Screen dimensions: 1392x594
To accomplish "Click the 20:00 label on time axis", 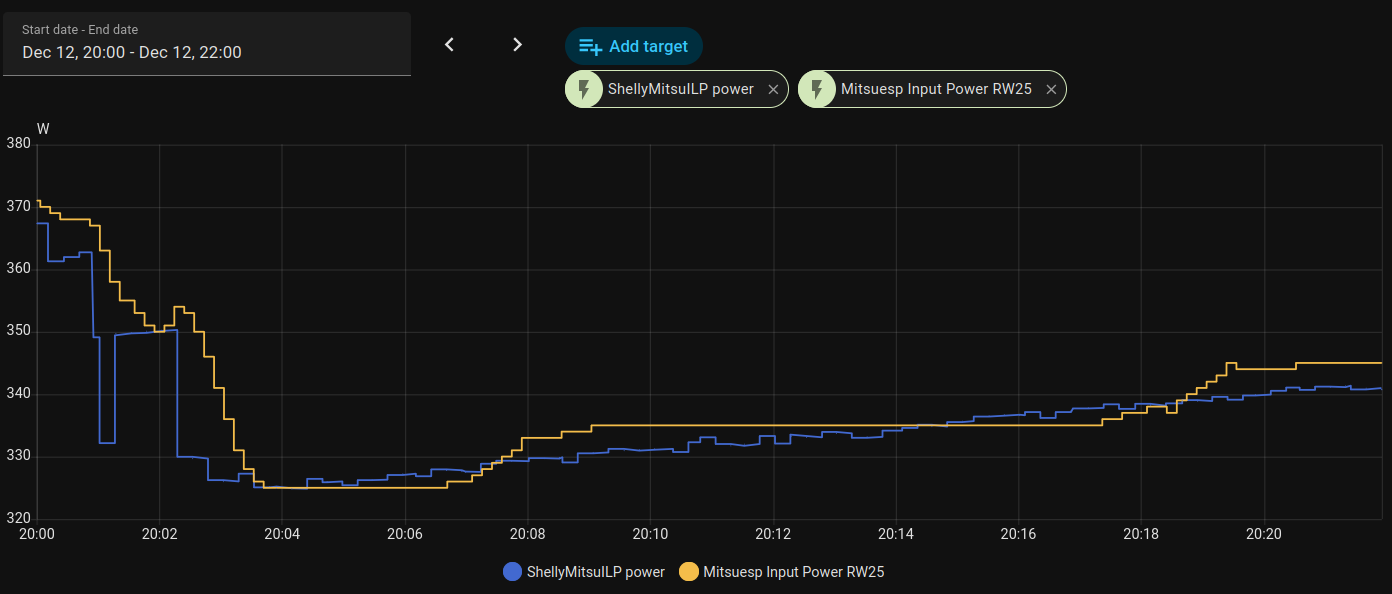I will click(x=37, y=534).
